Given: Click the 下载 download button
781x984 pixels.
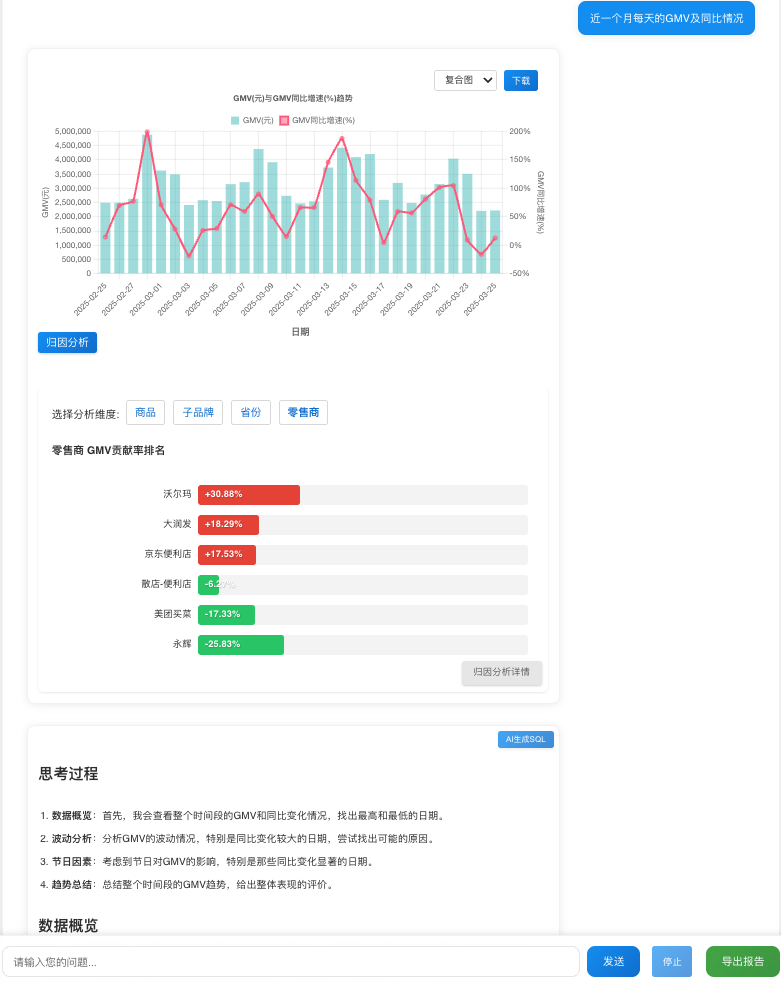Looking at the screenshot, I should tap(521, 80).
